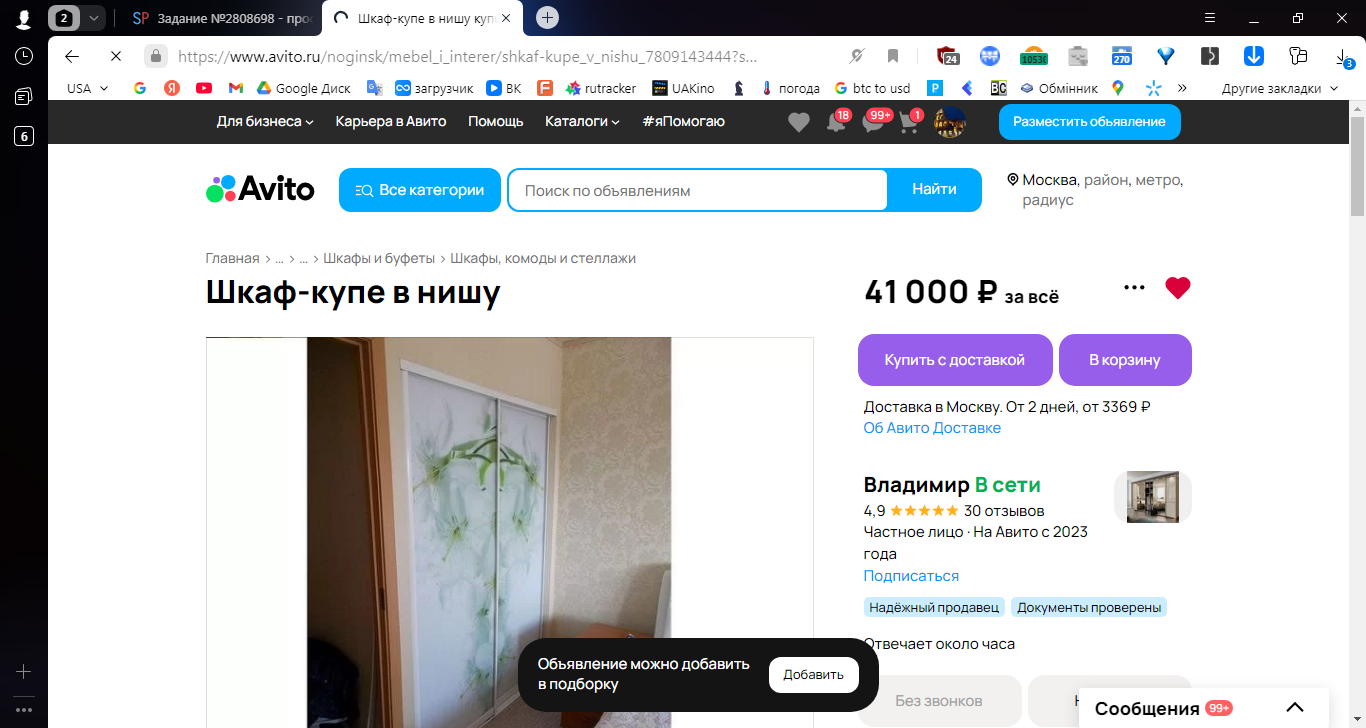Open the Google Maps pin bookmark
Image resolution: width=1366 pixels, height=728 pixels.
point(1118,88)
